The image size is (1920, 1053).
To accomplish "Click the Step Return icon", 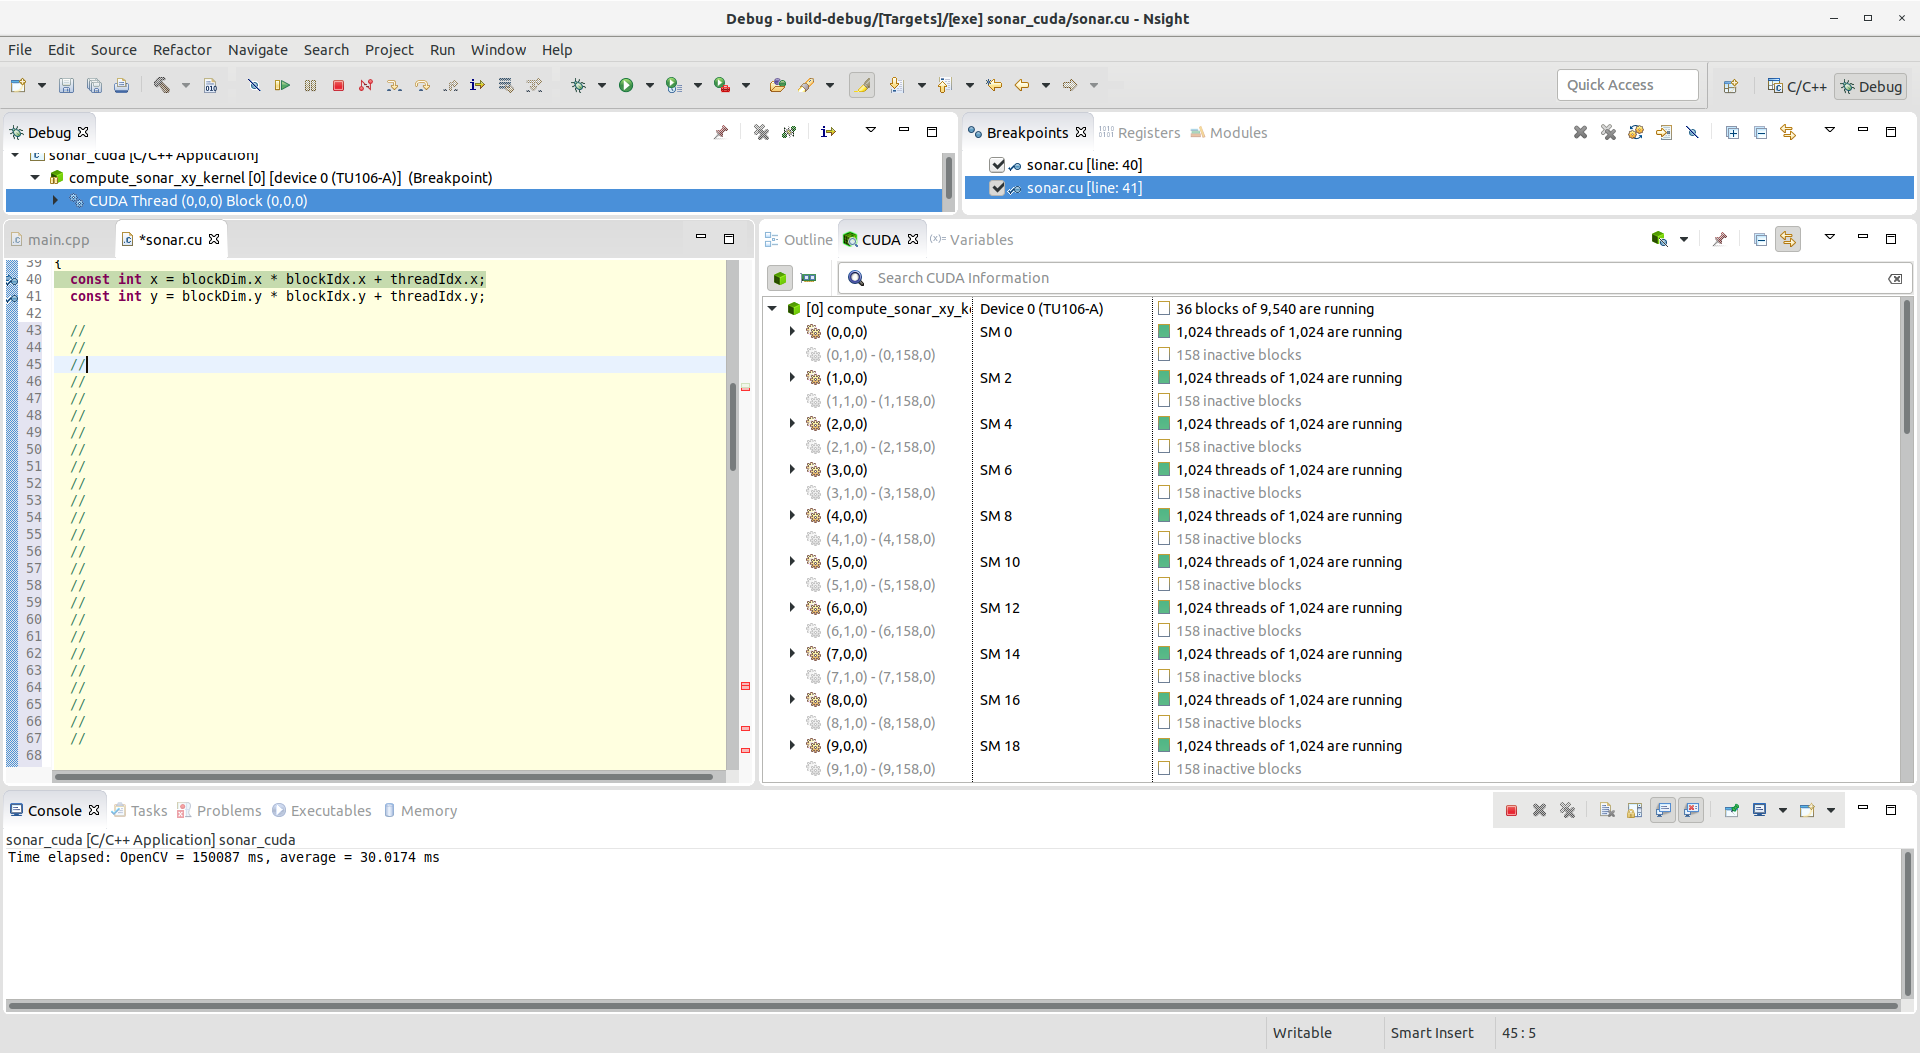I will point(451,86).
